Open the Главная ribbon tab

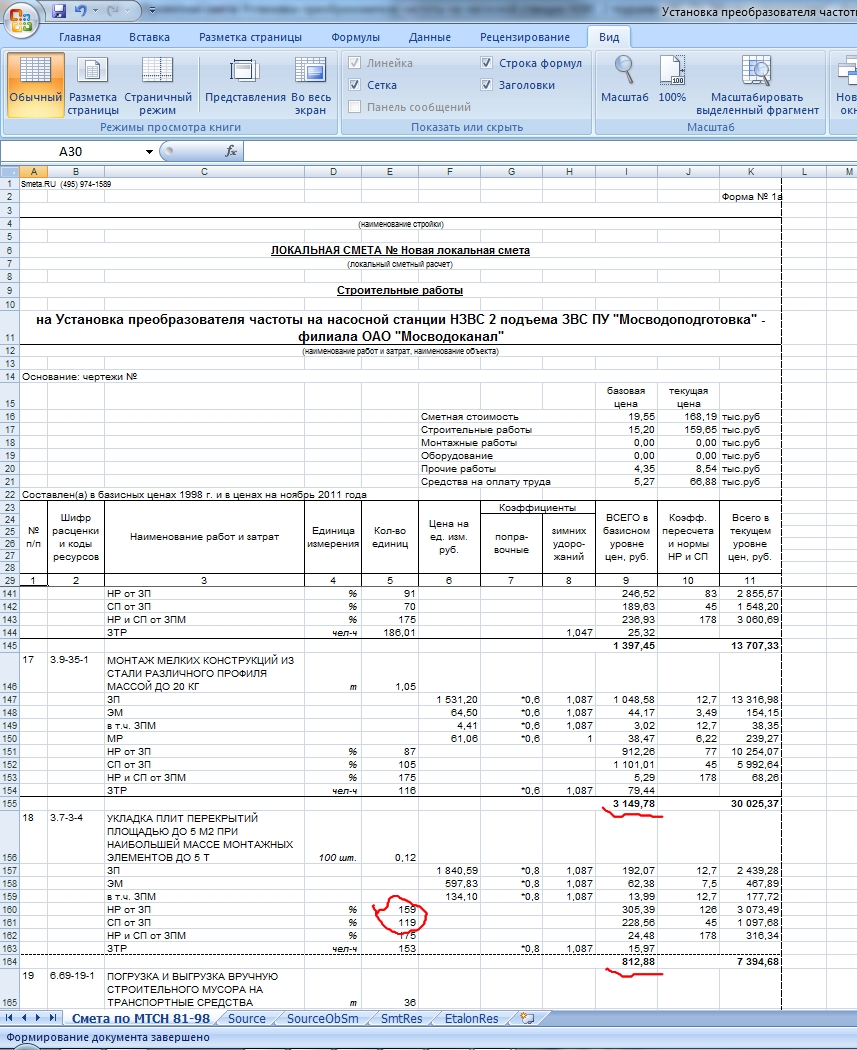(80, 38)
